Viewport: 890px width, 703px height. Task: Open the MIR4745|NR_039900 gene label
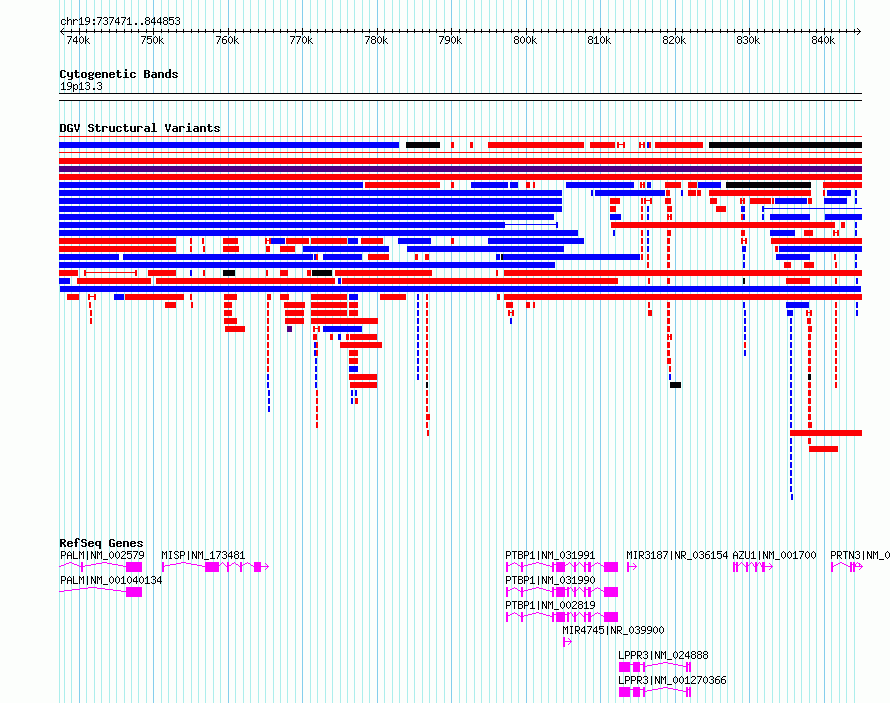(x=613, y=630)
